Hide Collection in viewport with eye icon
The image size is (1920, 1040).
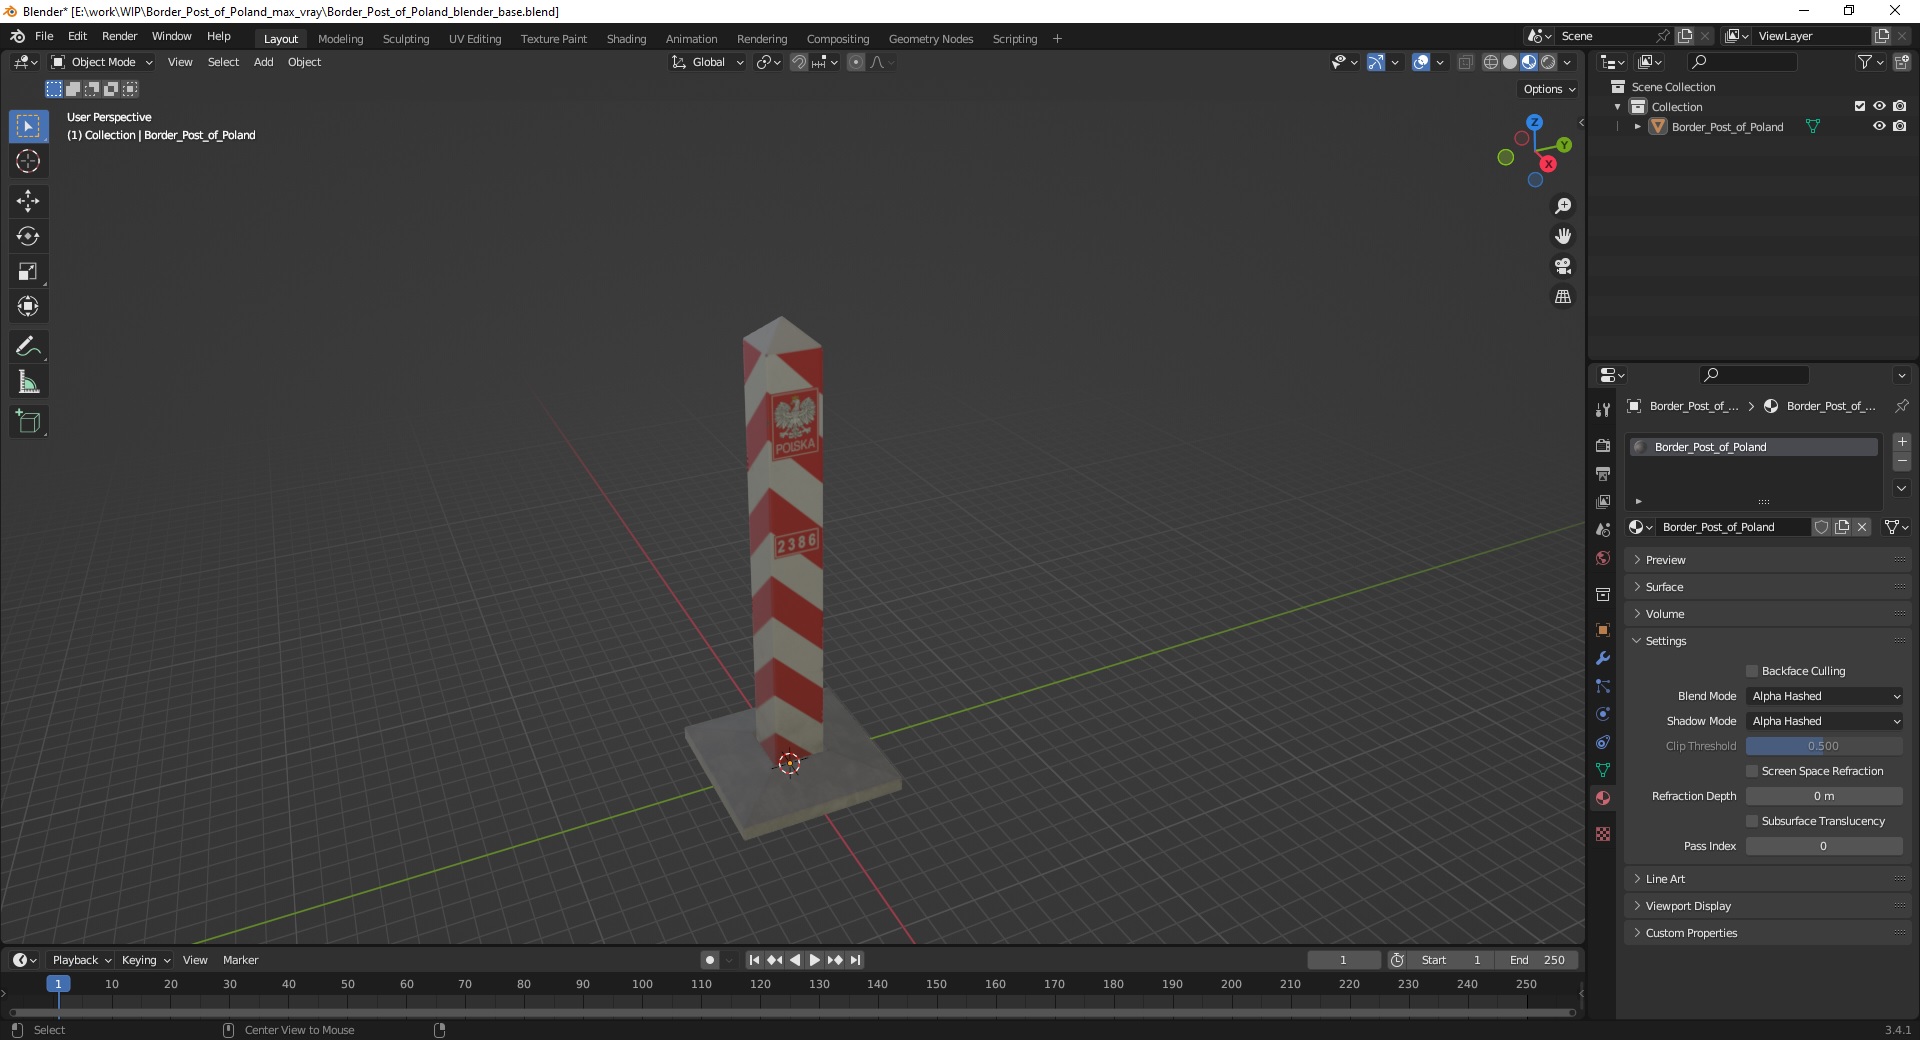click(1879, 106)
